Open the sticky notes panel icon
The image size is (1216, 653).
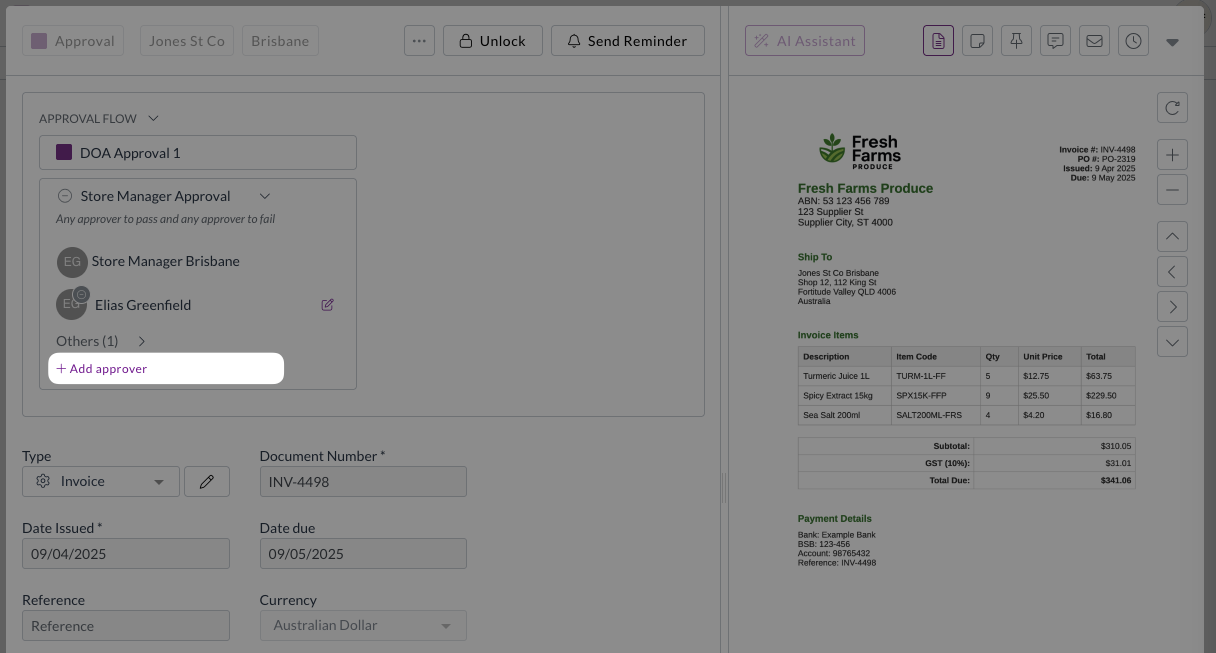click(977, 41)
